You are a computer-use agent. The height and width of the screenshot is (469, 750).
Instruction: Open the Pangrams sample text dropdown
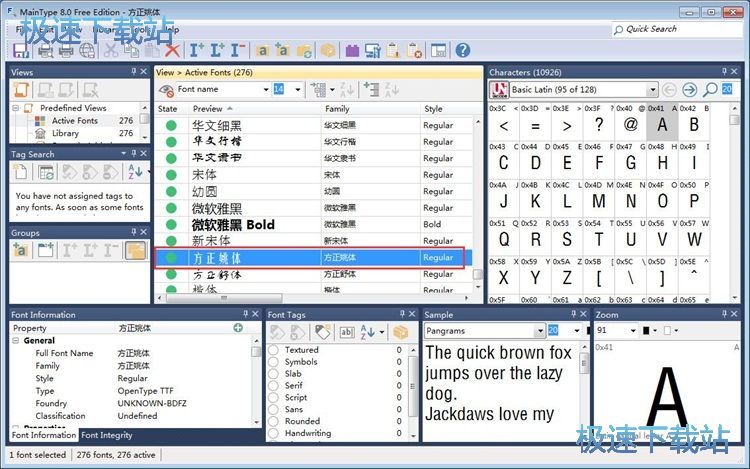(x=538, y=330)
